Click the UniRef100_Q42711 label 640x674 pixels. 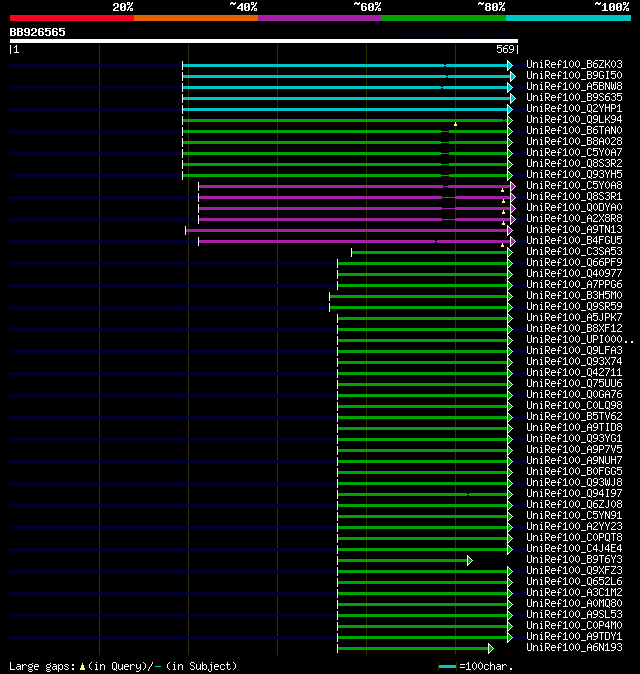[574, 373]
